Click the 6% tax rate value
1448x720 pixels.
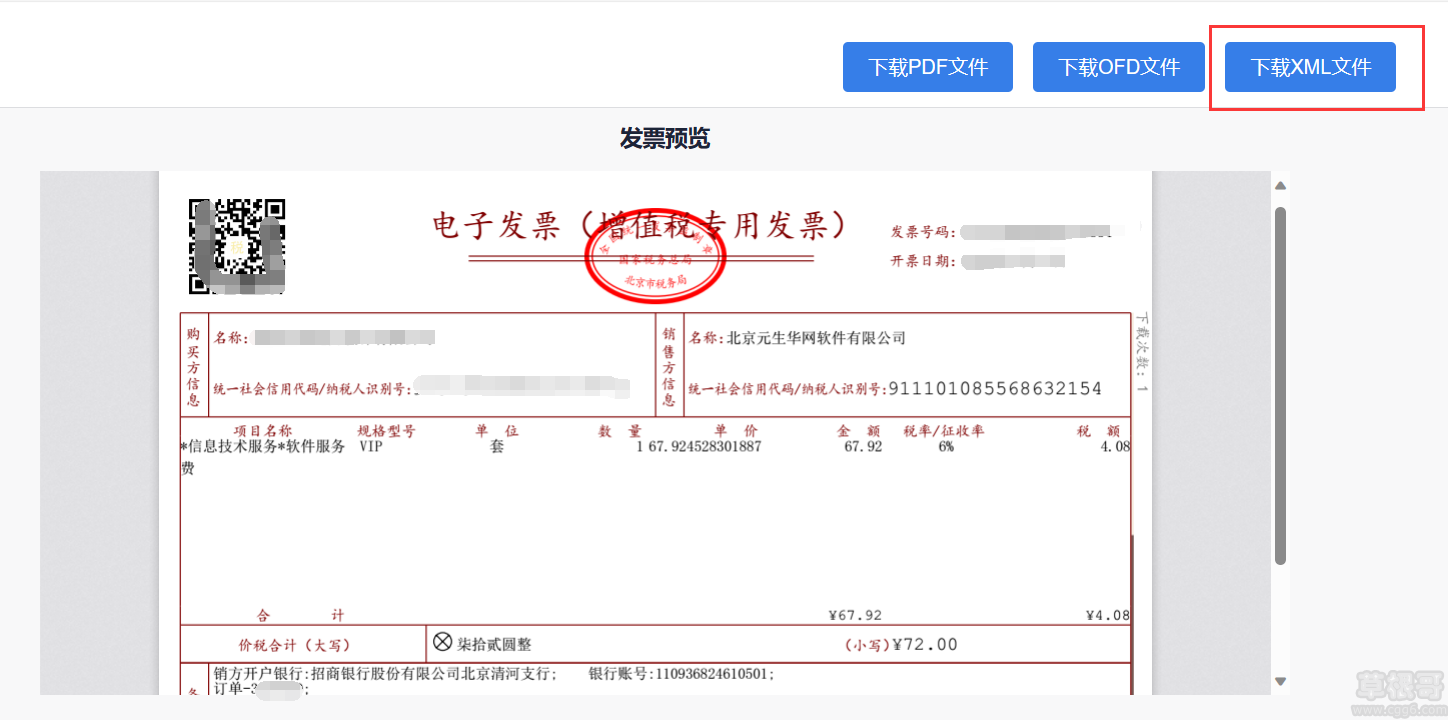(x=945, y=447)
